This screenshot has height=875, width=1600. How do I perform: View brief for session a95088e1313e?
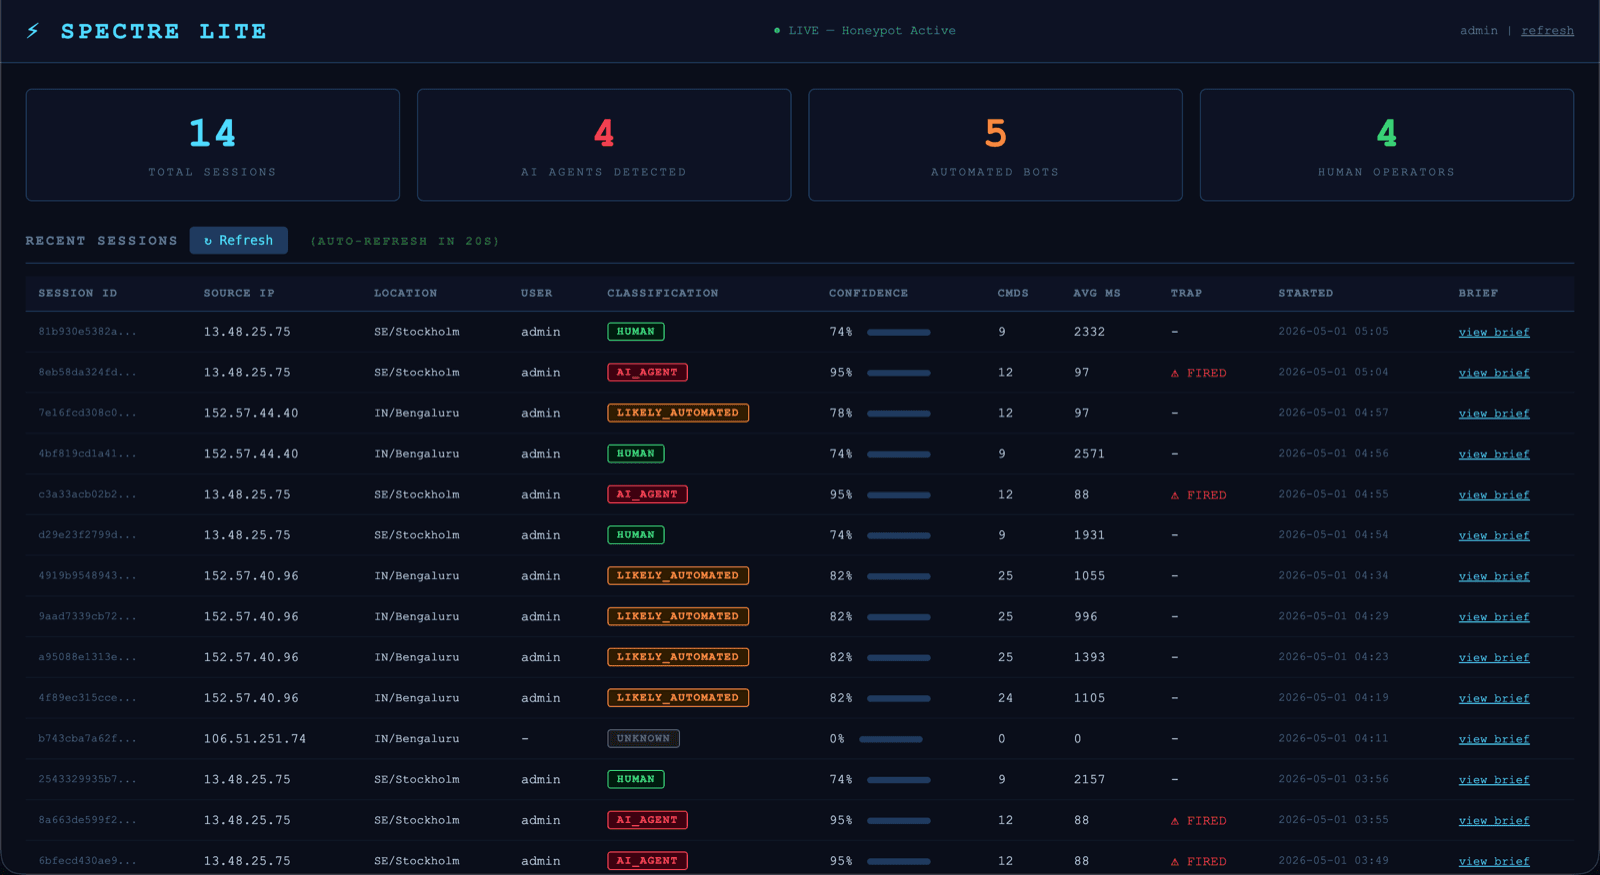pyautogui.click(x=1494, y=657)
